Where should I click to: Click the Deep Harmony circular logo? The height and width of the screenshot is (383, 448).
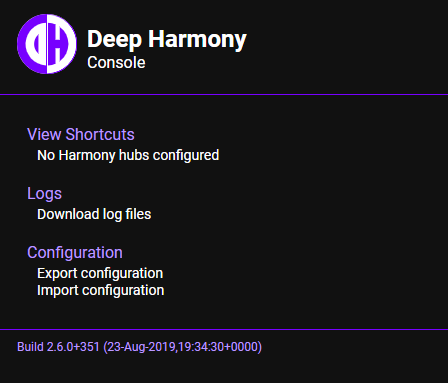point(47,44)
